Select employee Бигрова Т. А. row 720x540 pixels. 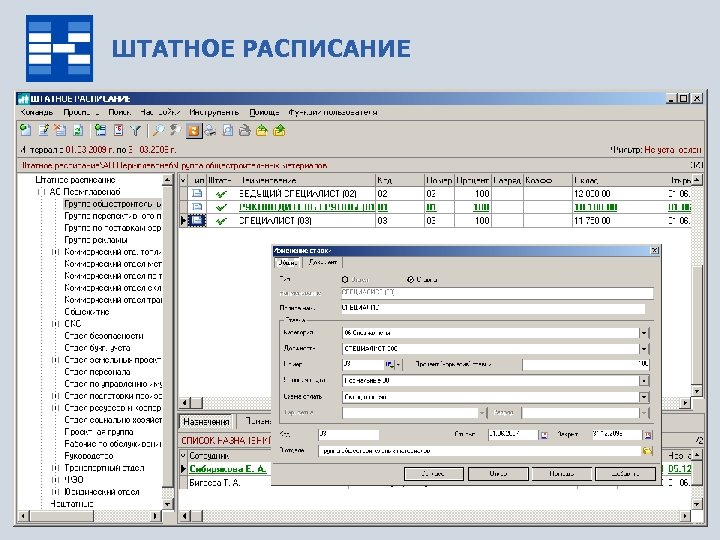point(215,483)
